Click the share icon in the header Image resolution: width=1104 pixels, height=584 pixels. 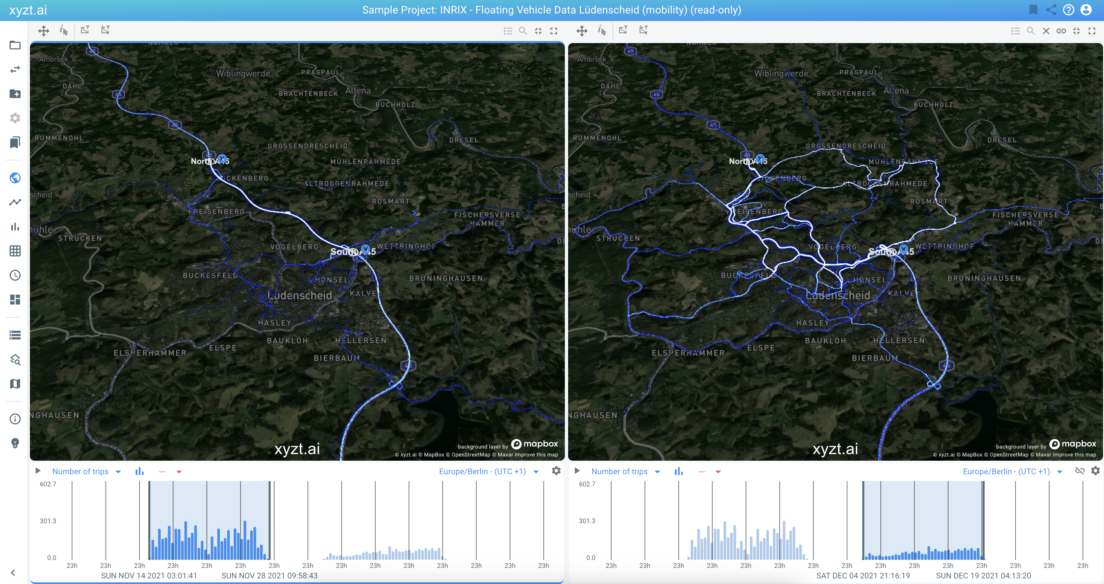pyautogui.click(x=1050, y=10)
